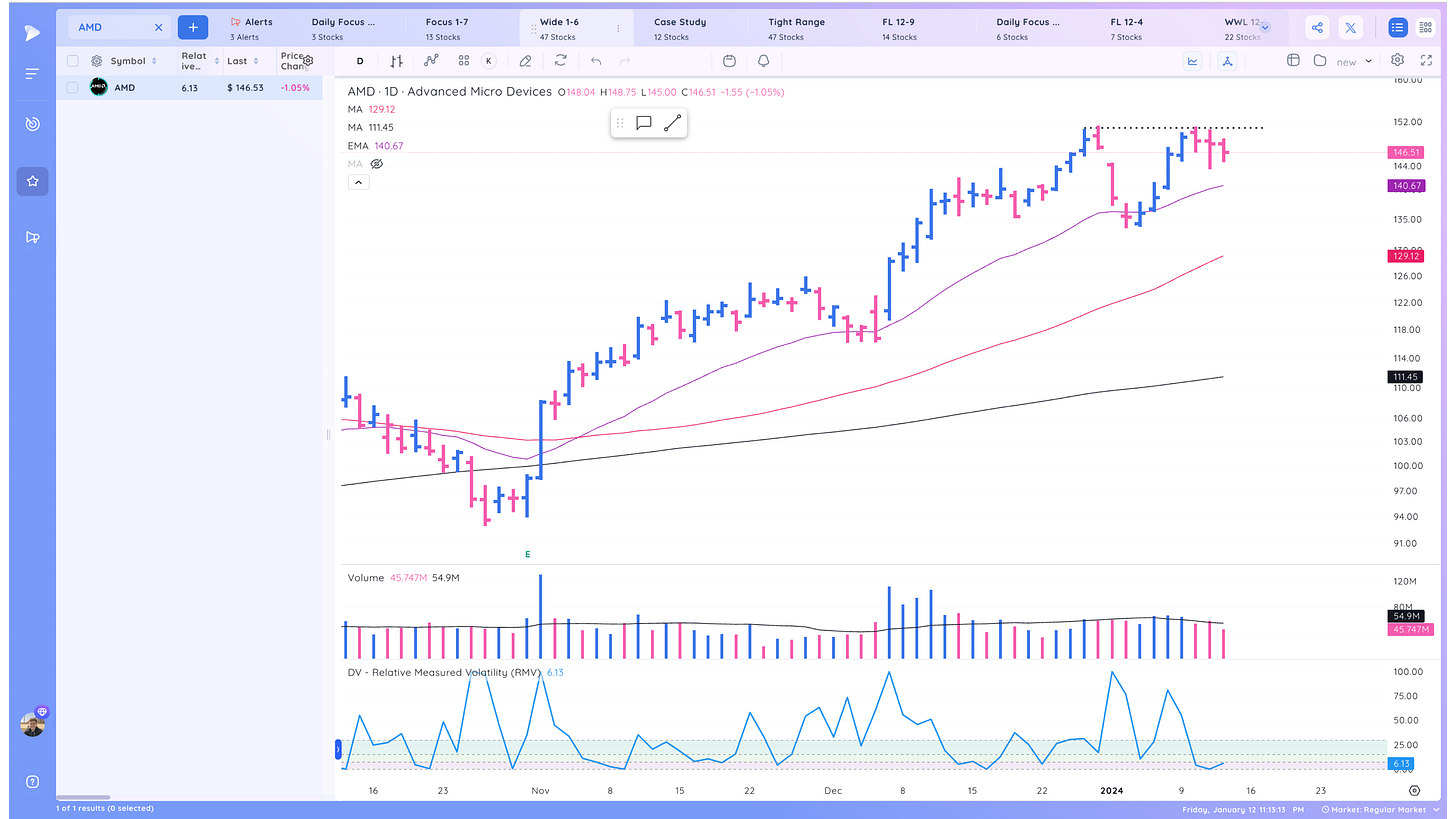Expand the watchlist tabs overflow chevron
The width and height of the screenshot is (1456, 819).
click(x=1265, y=28)
